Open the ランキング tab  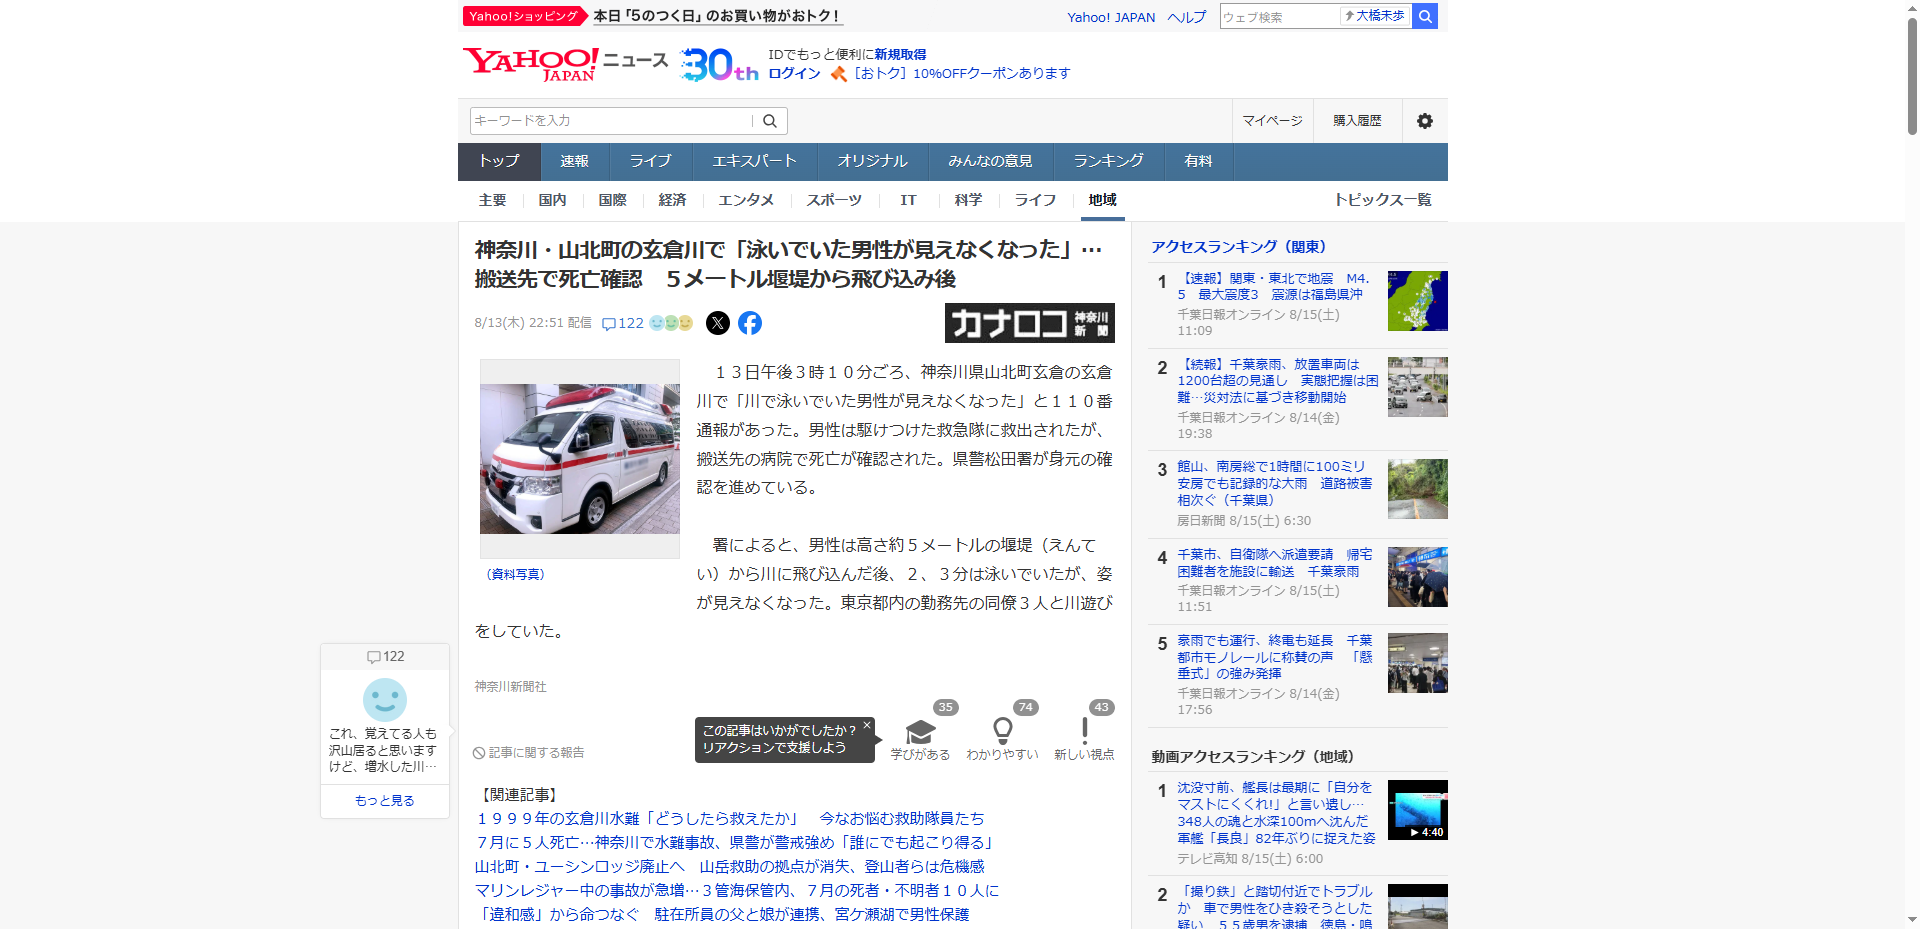click(1108, 161)
